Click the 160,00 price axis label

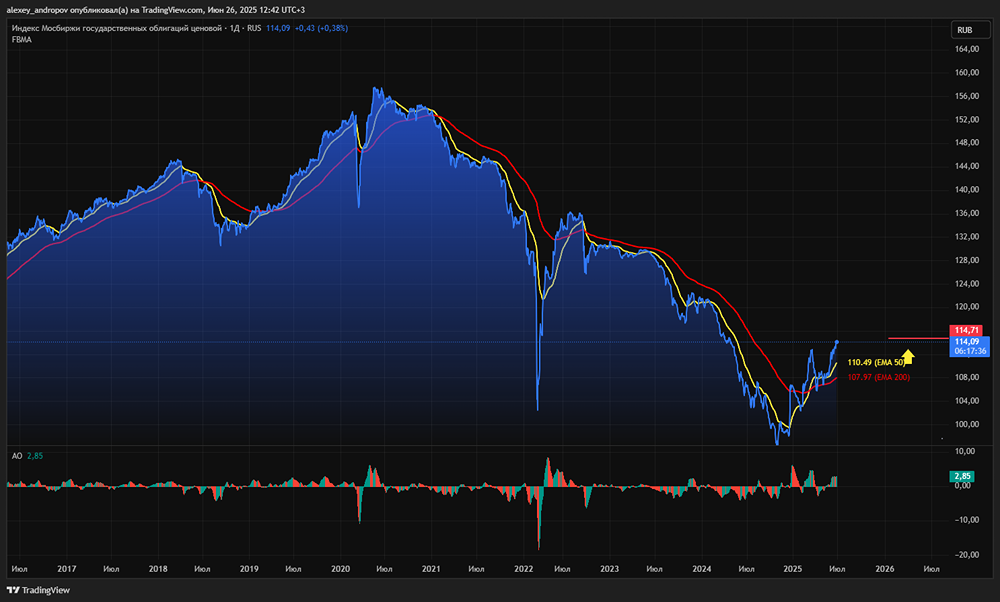pyautogui.click(x=966, y=73)
